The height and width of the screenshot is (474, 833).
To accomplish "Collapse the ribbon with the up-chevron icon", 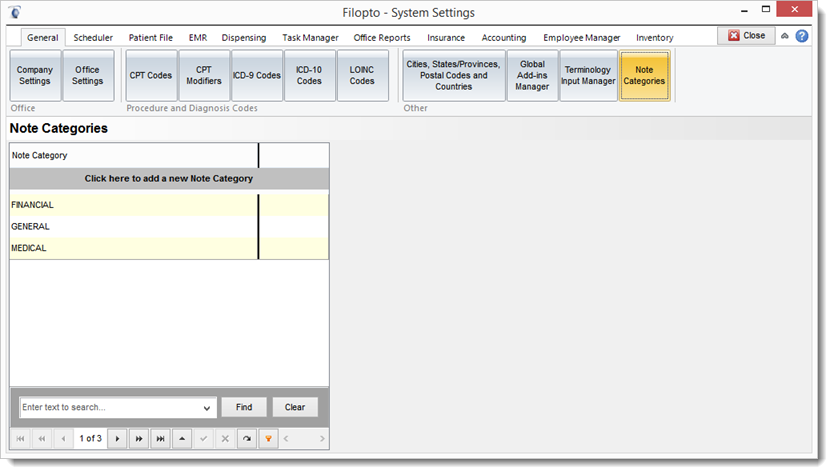I will [785, 36].
